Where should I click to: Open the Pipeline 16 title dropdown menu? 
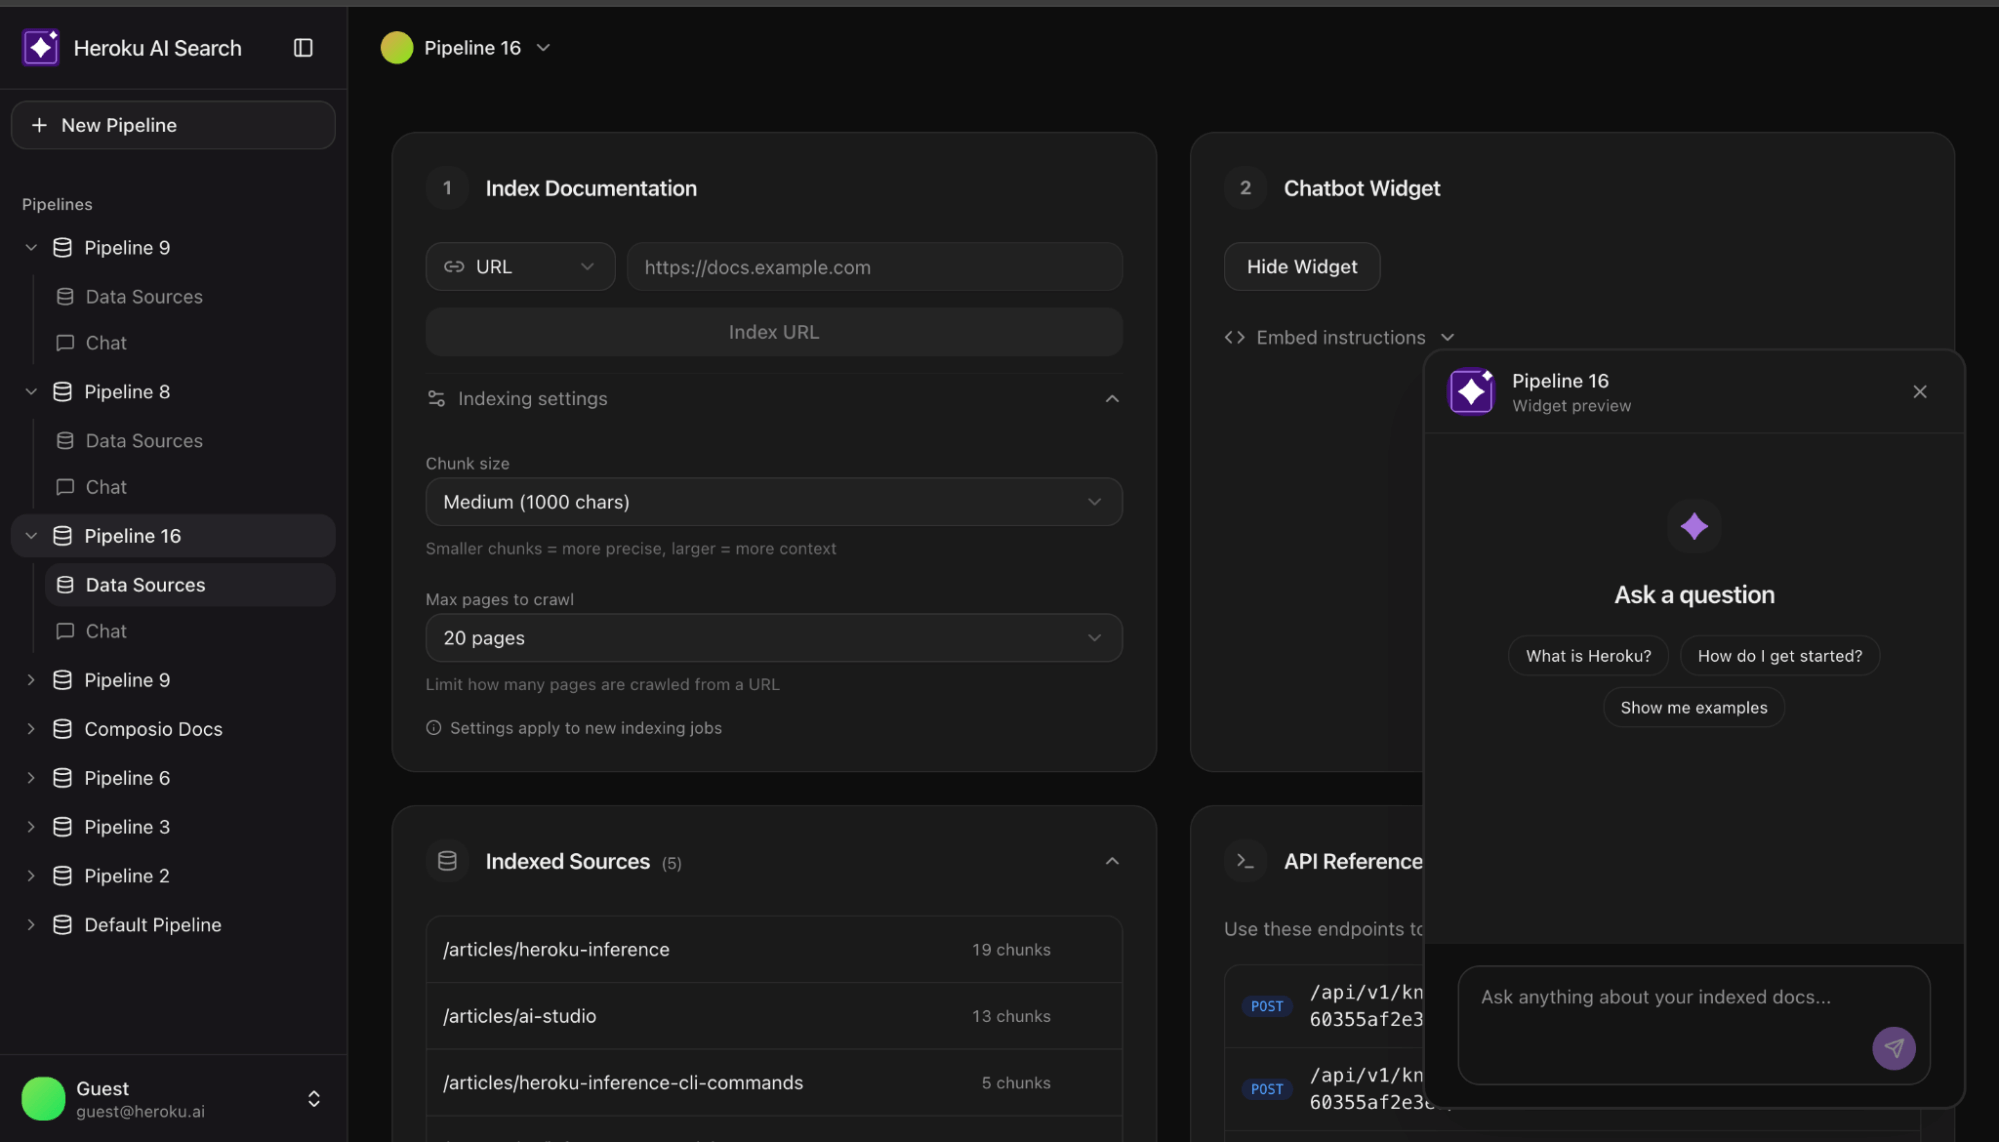[x=543, y=47]
